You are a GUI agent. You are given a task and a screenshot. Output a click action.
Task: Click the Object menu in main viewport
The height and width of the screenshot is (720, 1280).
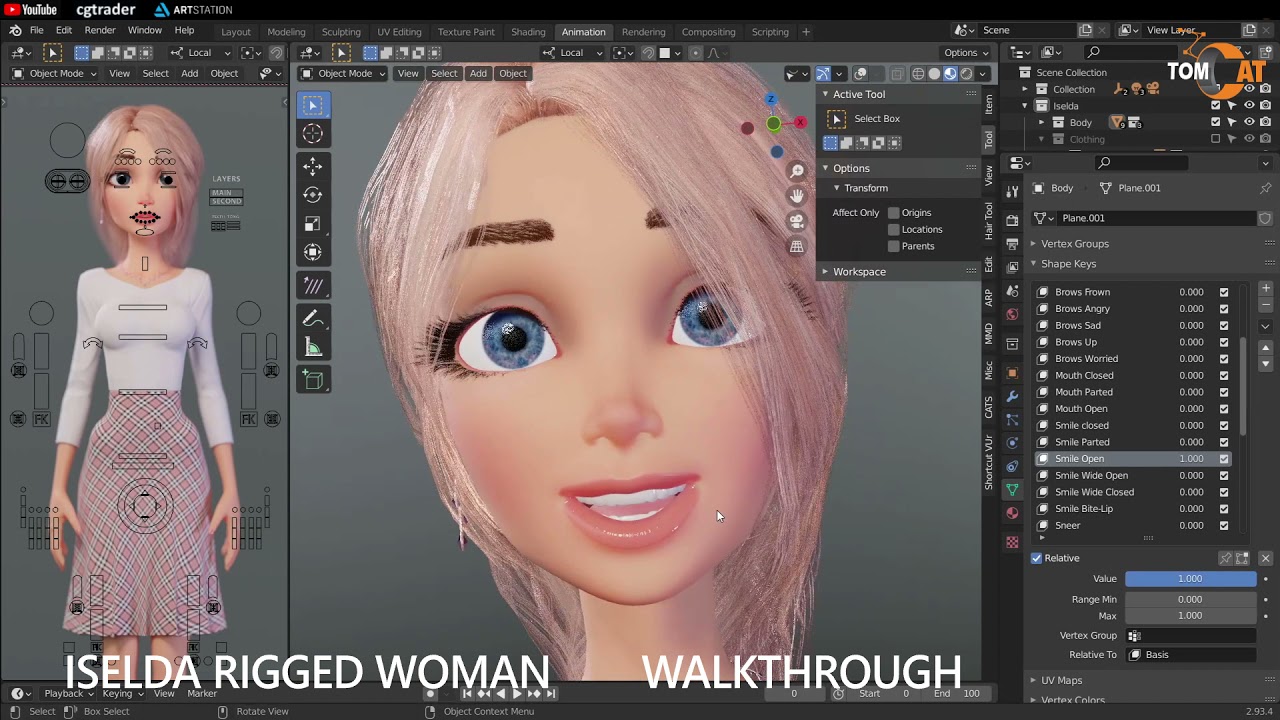513,73
